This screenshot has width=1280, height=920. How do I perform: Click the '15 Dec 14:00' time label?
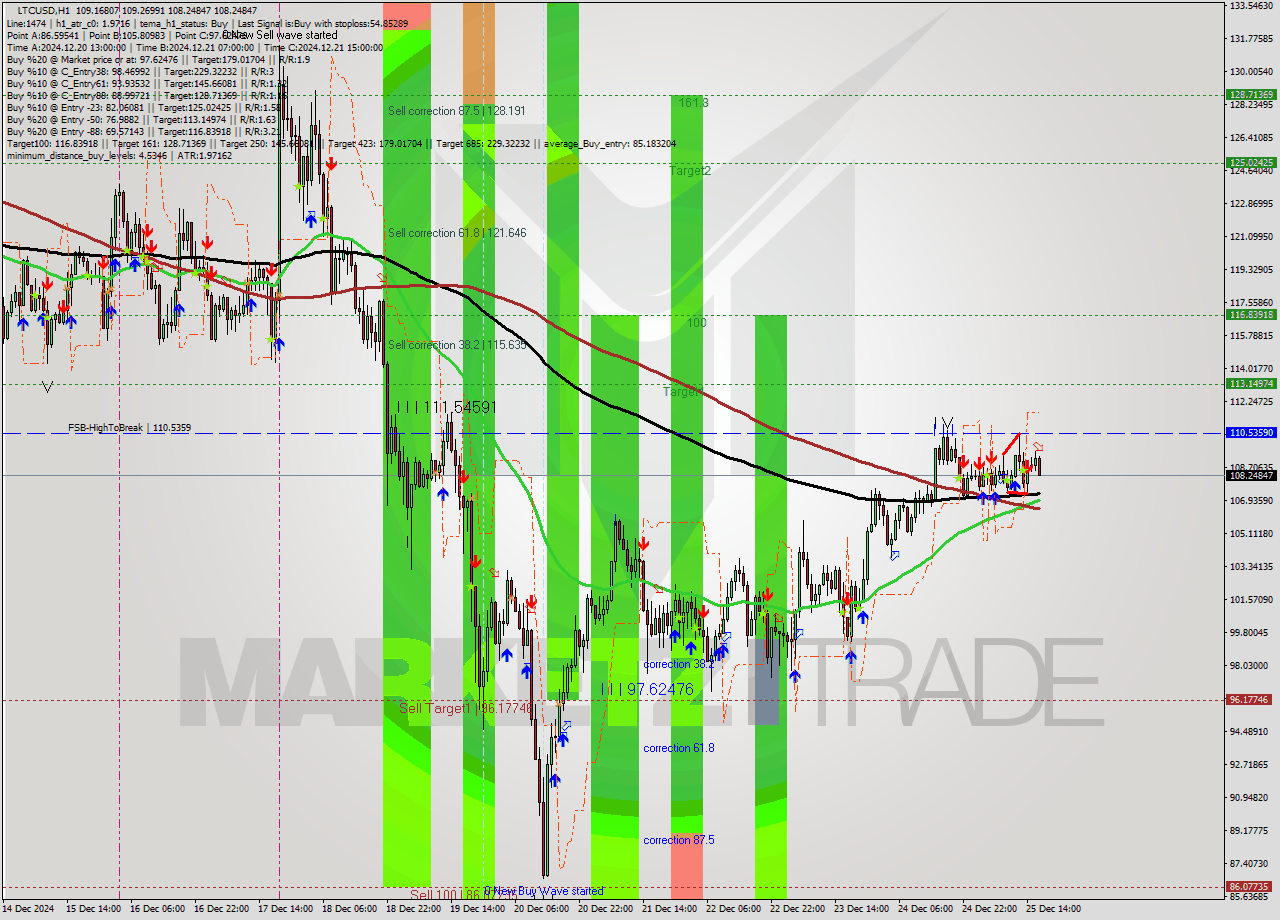[93, 908]
